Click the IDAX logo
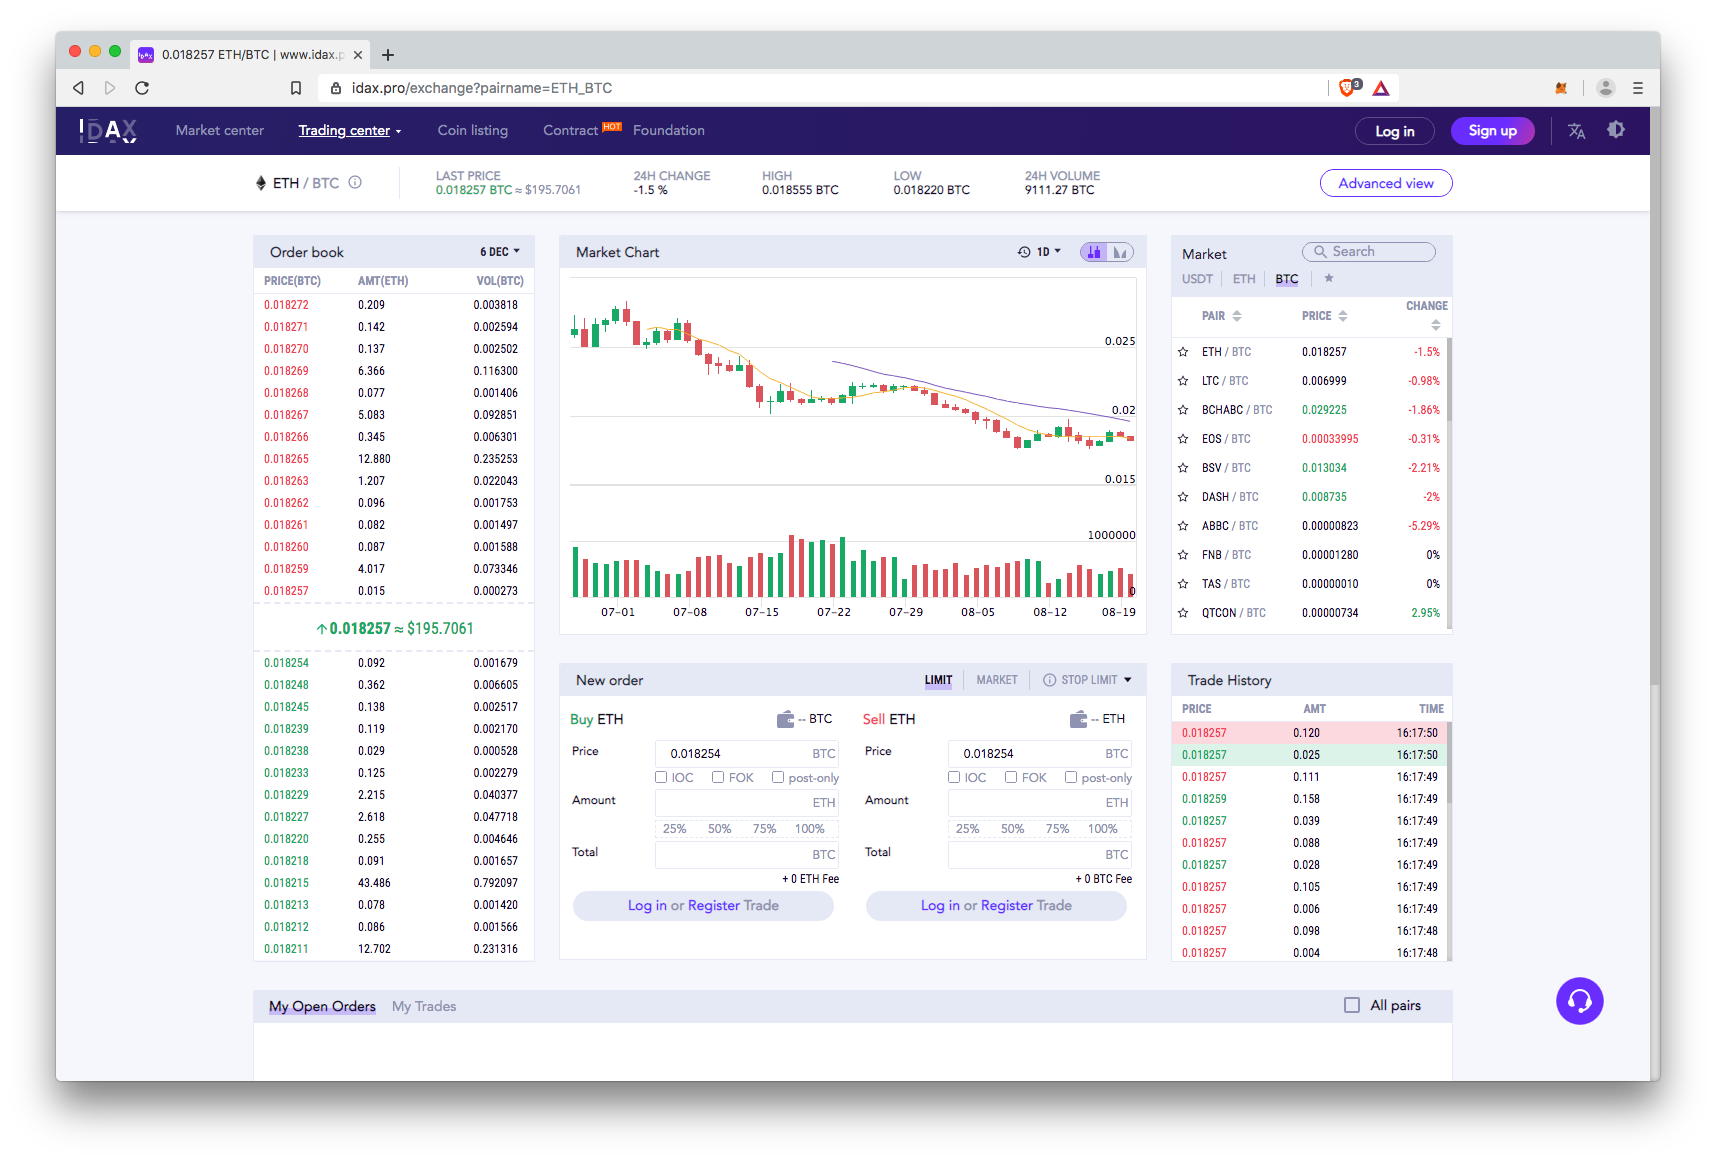Screen dimensions: 1716x1161 click(108, 131)
